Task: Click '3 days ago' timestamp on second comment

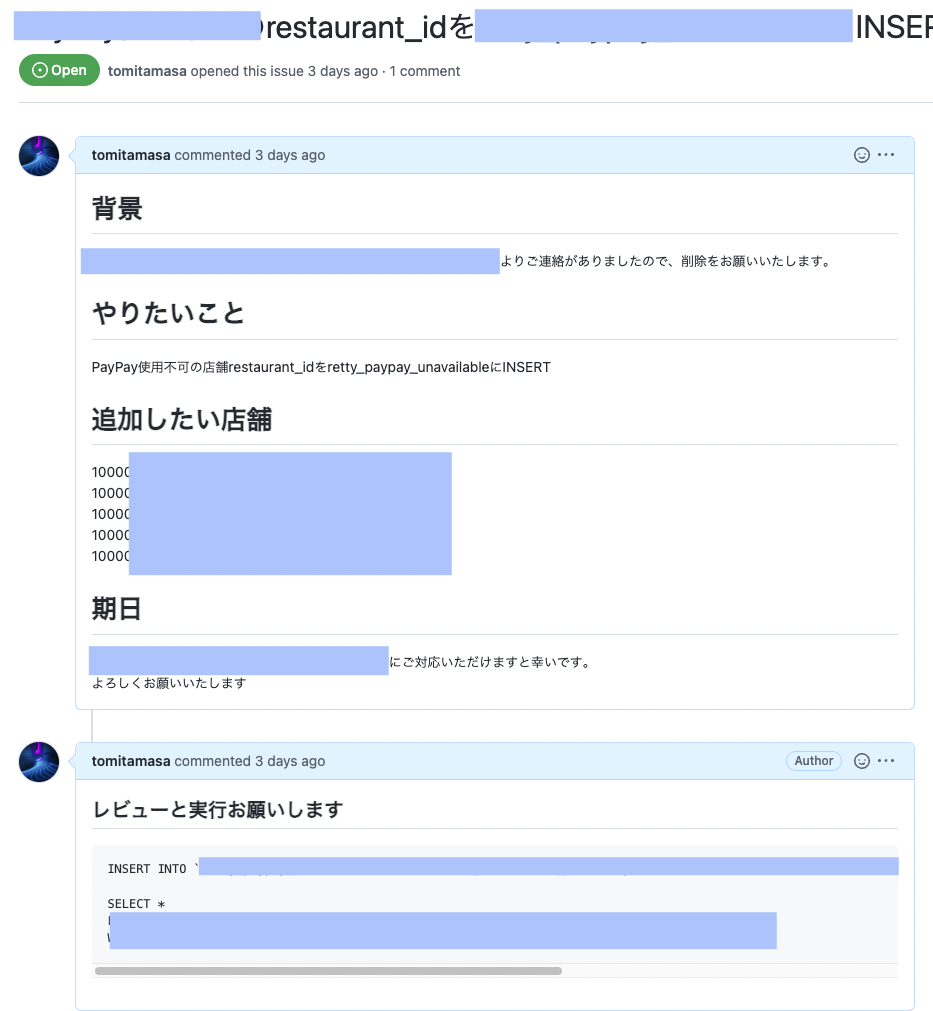Action: click(x=290, y=761)
